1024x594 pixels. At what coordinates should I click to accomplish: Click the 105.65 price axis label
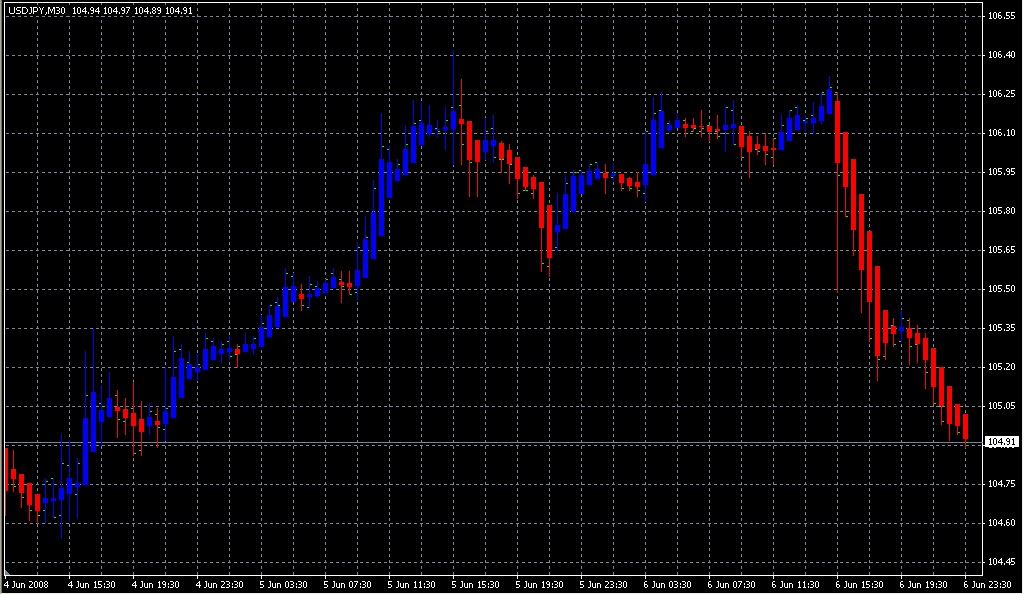pos(1002,250)
